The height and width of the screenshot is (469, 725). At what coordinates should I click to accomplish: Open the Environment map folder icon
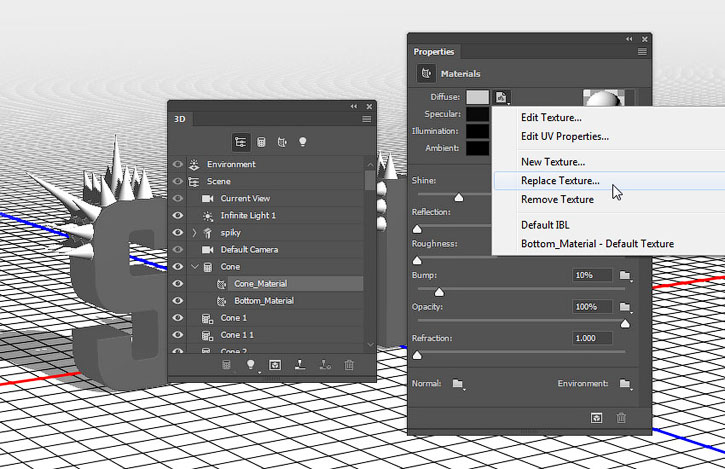click(626, 383)
